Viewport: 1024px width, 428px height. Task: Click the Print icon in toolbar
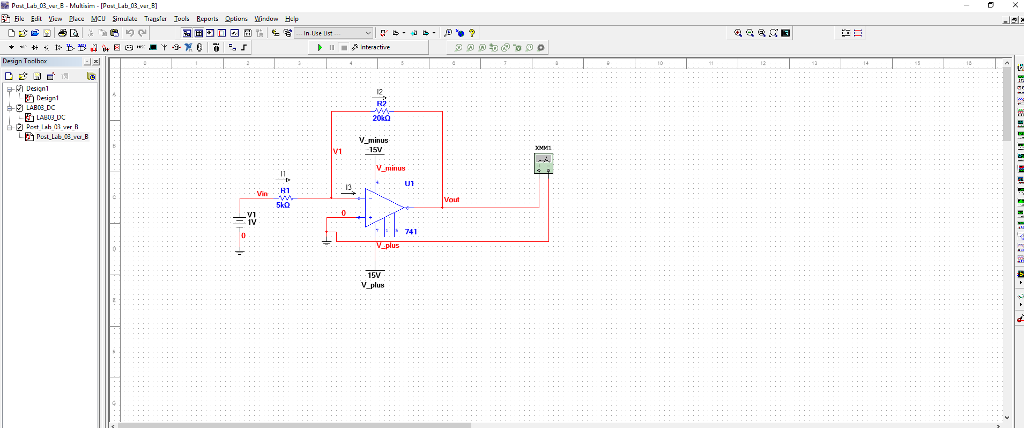61,33
